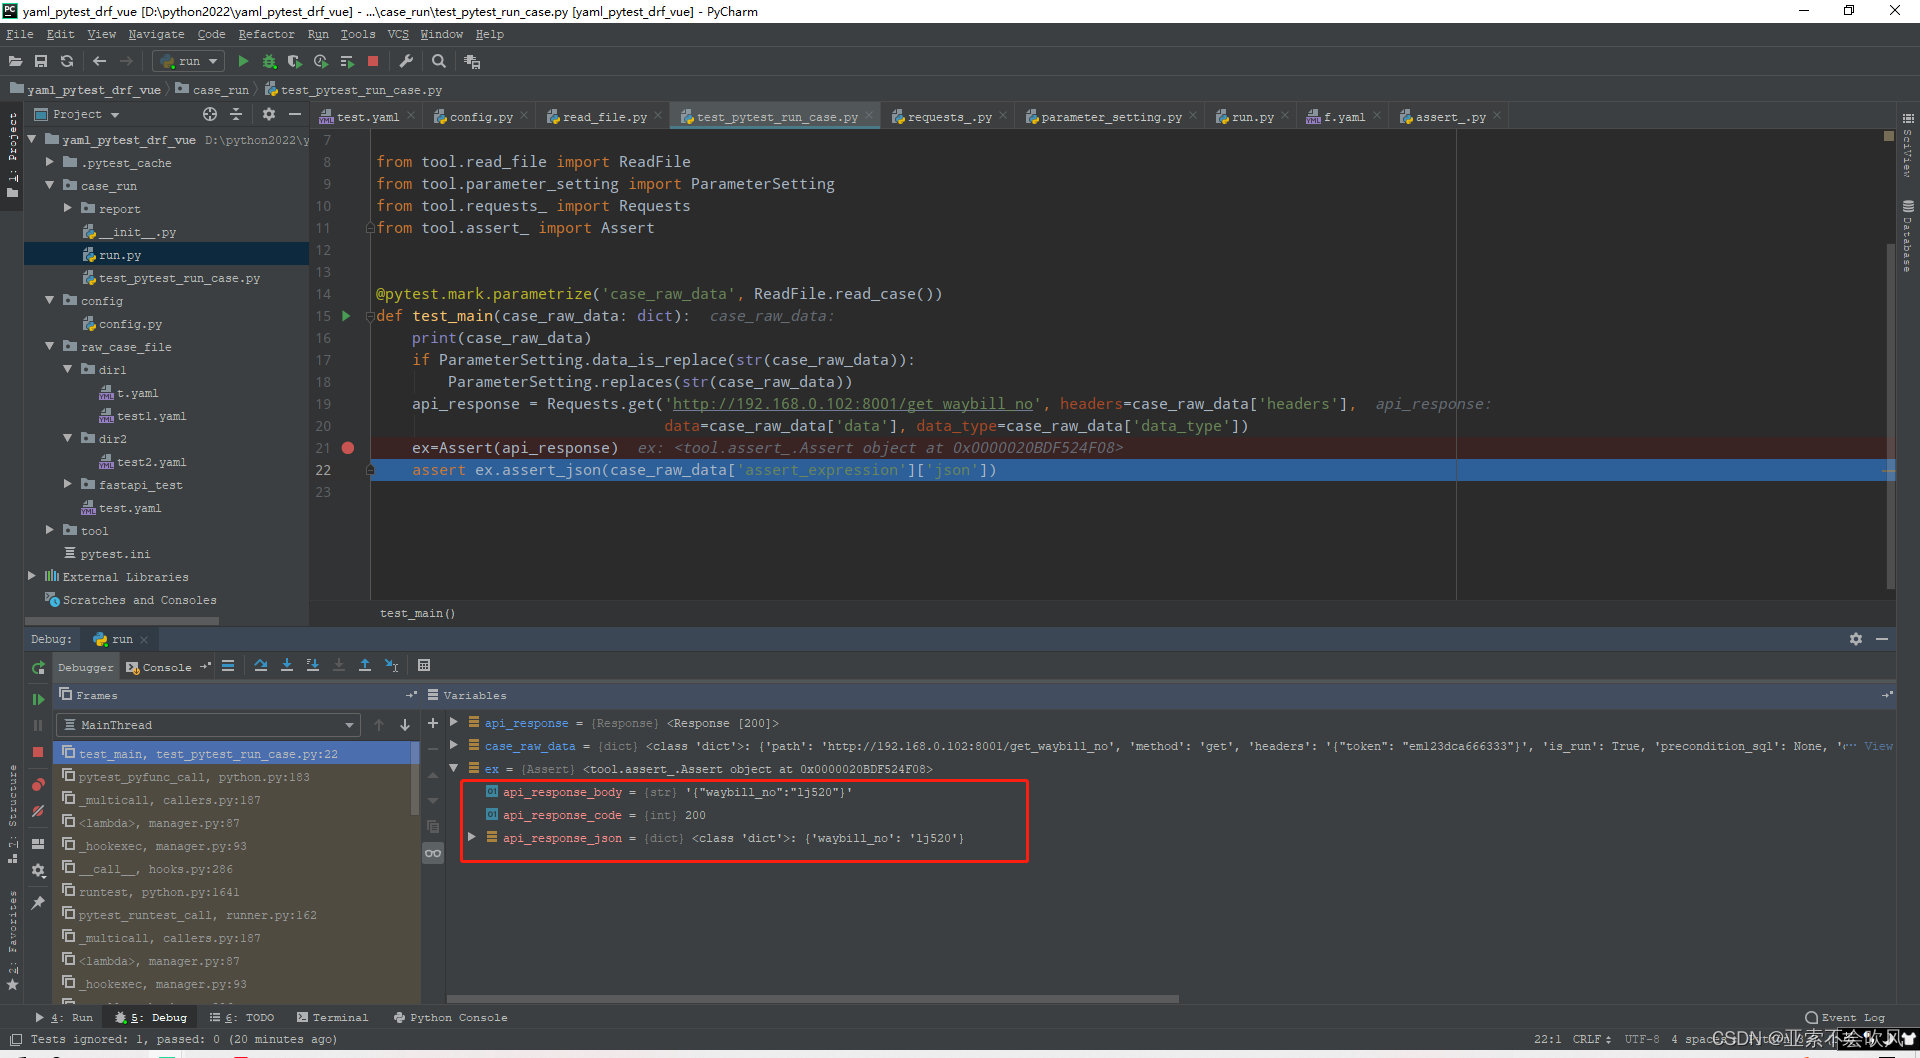Click the Resume Program icon in debug sidebar
1920x1058 pixels.
tap(38, 699)
